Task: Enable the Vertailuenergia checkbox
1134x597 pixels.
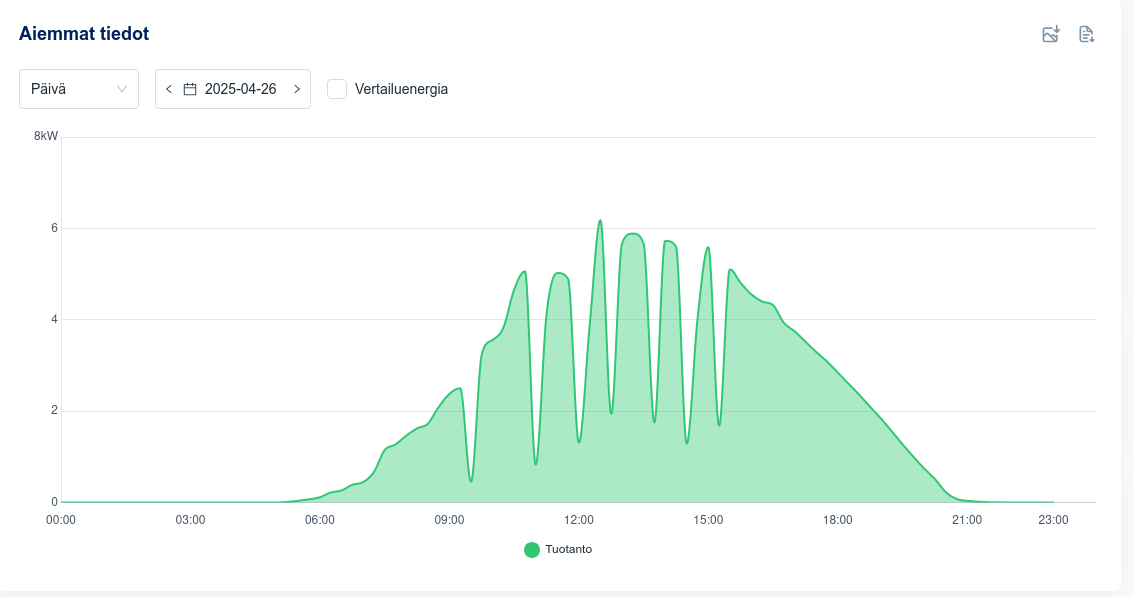Action: [x=337, y=89]
